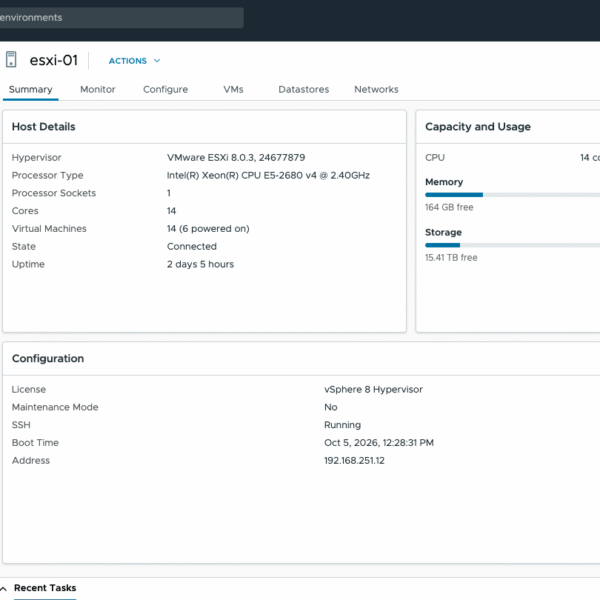Click the Processor Type label
This screenshot has height=600, width=600.
[x=47, y=175]
